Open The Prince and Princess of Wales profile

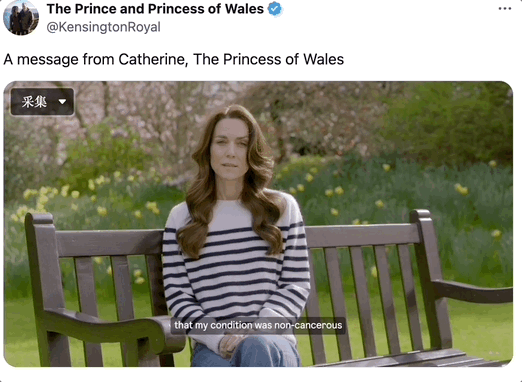155,9
